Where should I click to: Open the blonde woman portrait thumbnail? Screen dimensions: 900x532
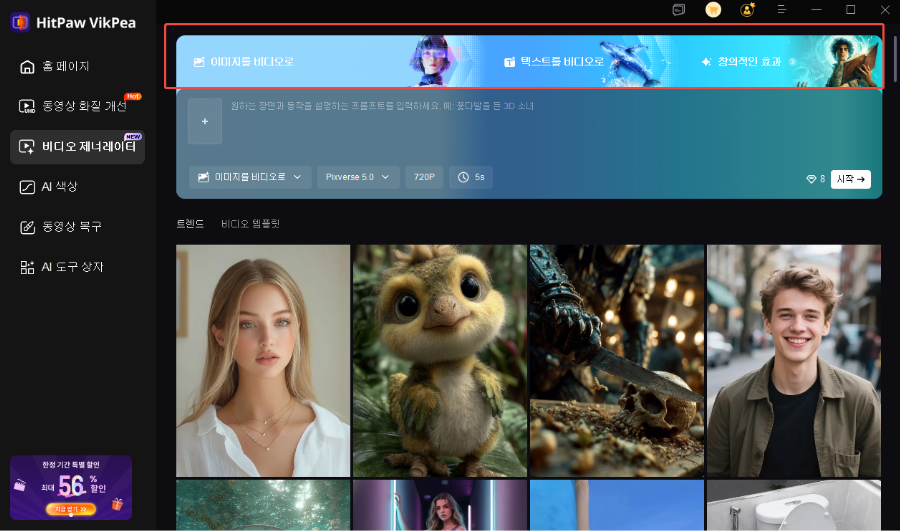point(263,360)
